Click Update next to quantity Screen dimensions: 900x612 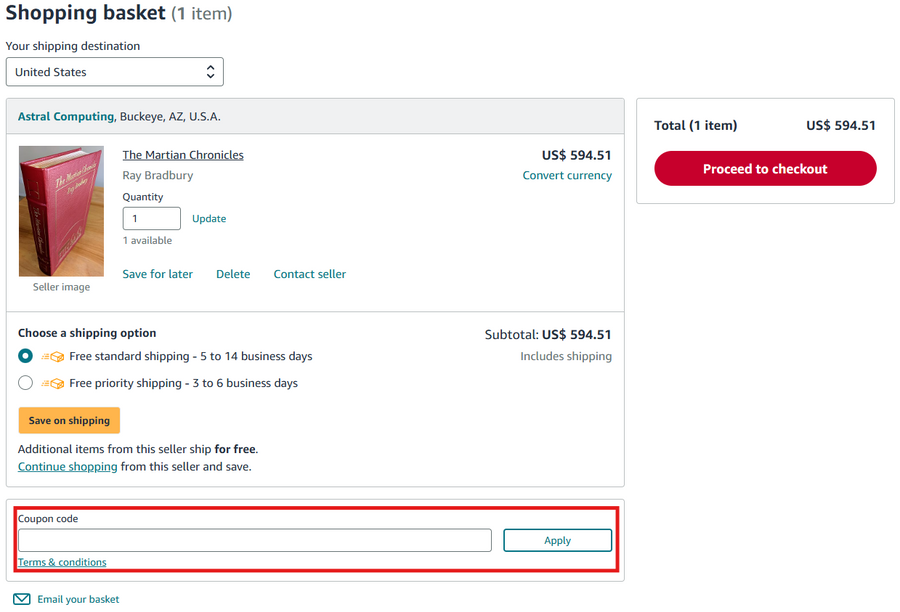(x=209, y=218)
